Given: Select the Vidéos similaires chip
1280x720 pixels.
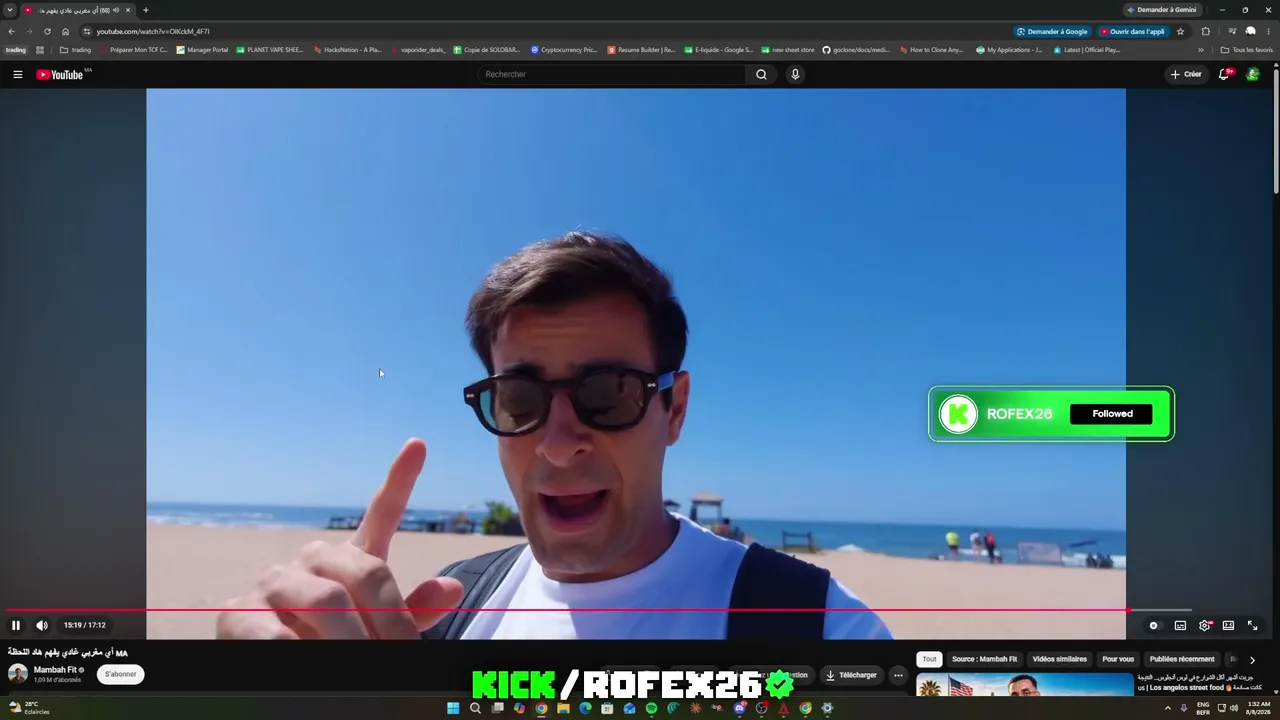Looking at the screenshot, I should point(1059,659).
